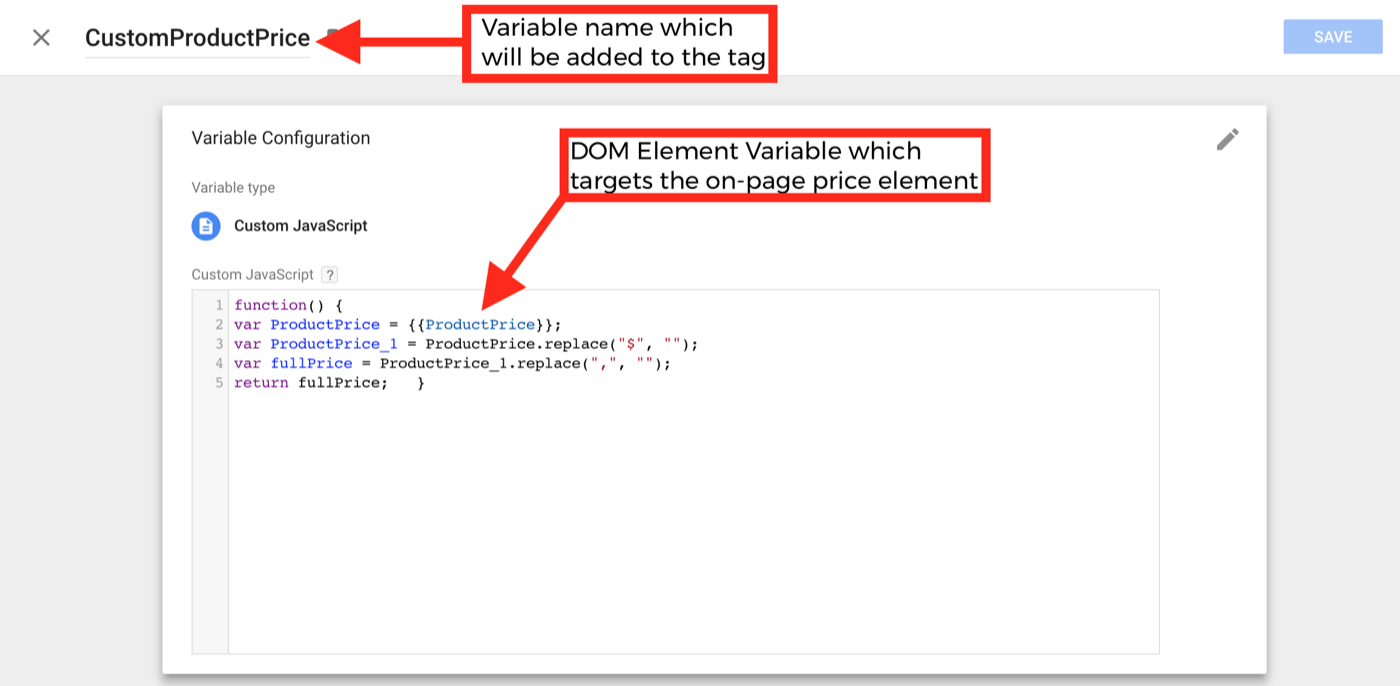Viewport: 1400px width, 686px height.
Task: Click the pencil edit icon in Variable Configuration
Action: click(1227, 139)
